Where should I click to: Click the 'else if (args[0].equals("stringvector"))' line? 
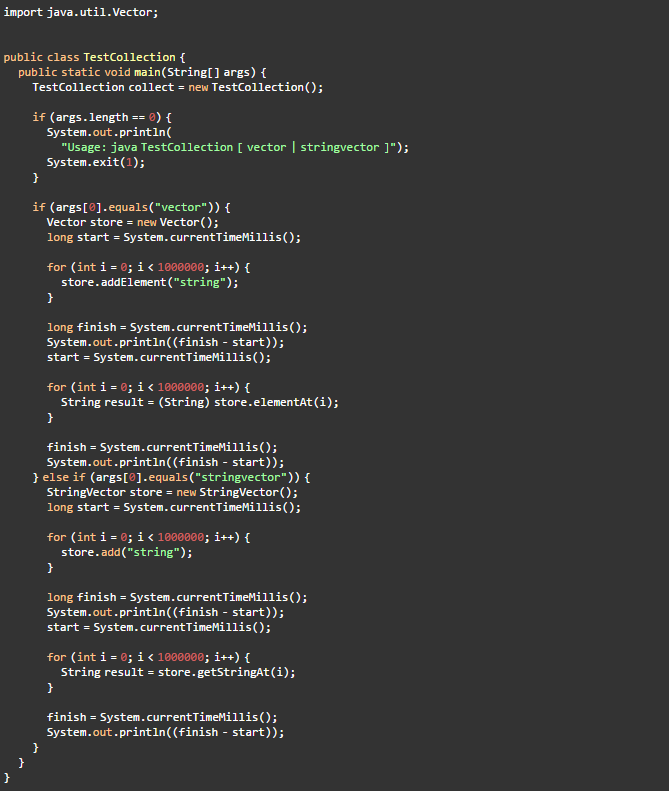click(171, 477)
